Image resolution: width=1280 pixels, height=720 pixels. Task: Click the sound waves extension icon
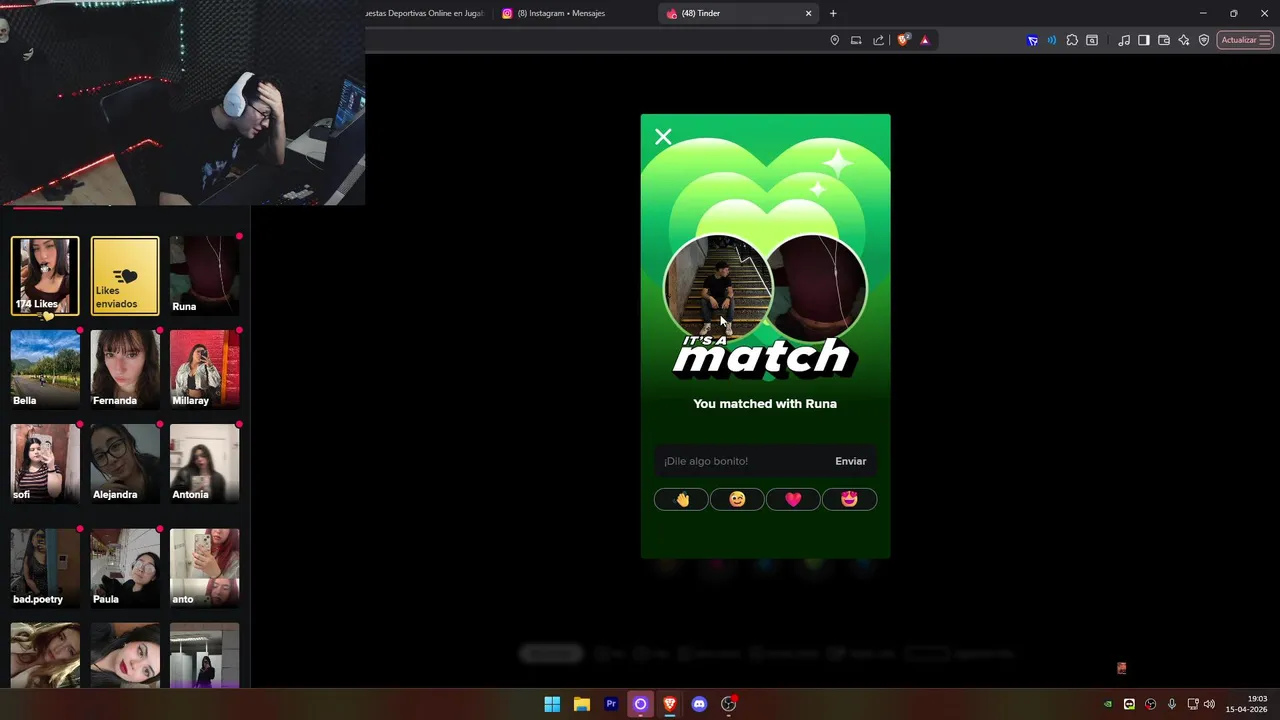(1052, 40)
